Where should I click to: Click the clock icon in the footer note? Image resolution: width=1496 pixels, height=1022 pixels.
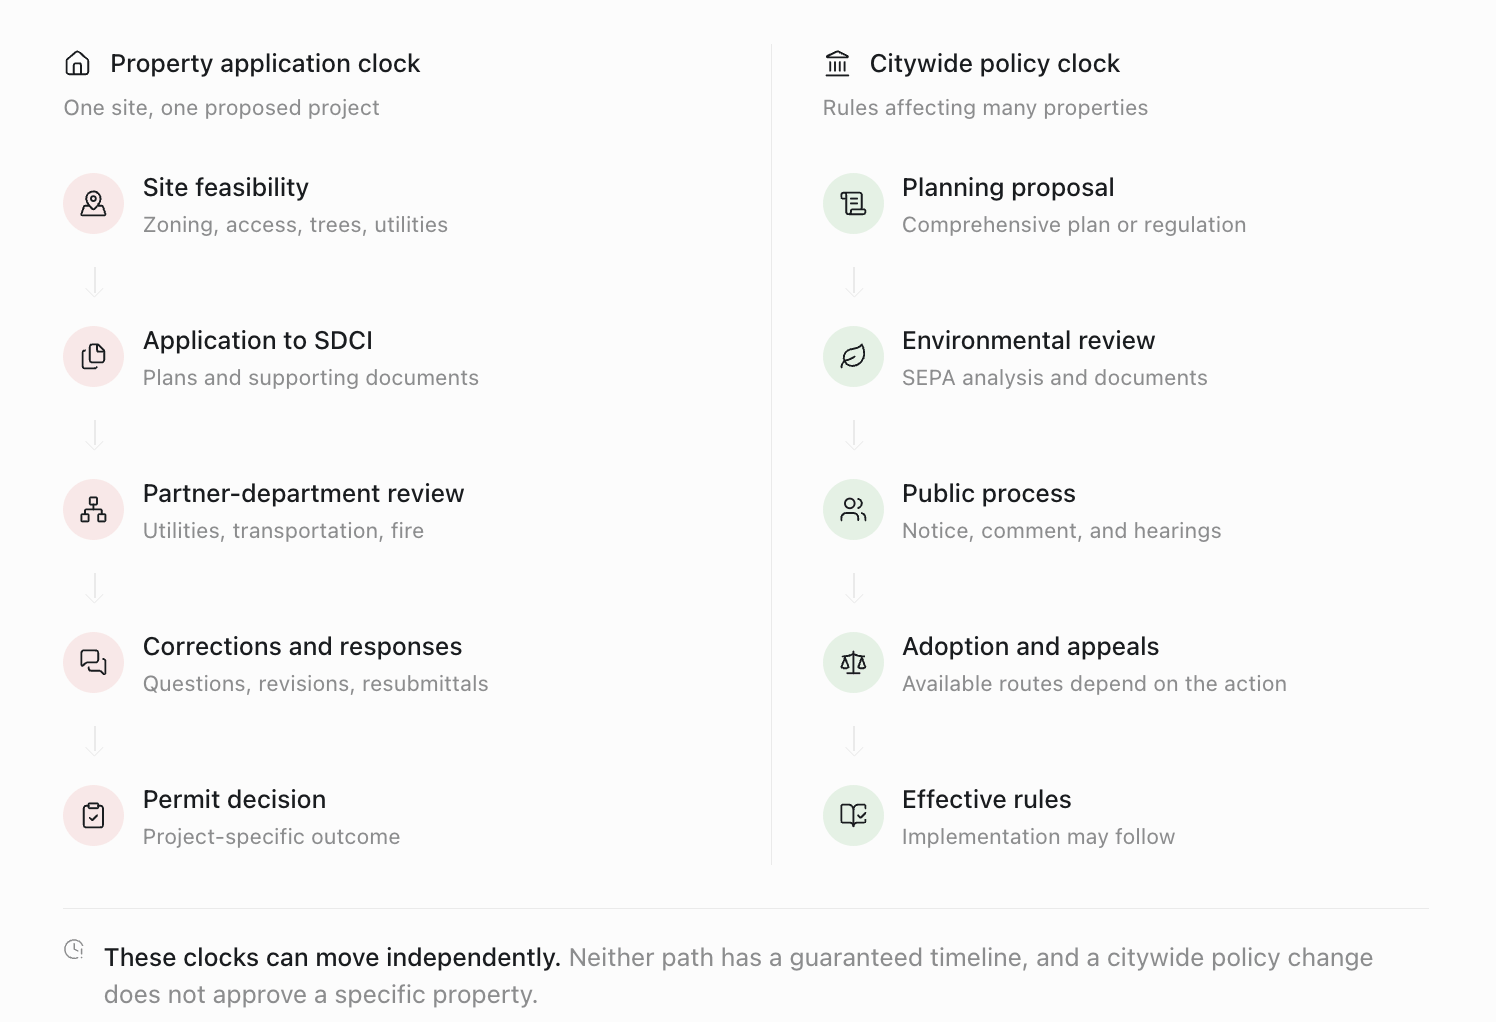tap(74, 949)
